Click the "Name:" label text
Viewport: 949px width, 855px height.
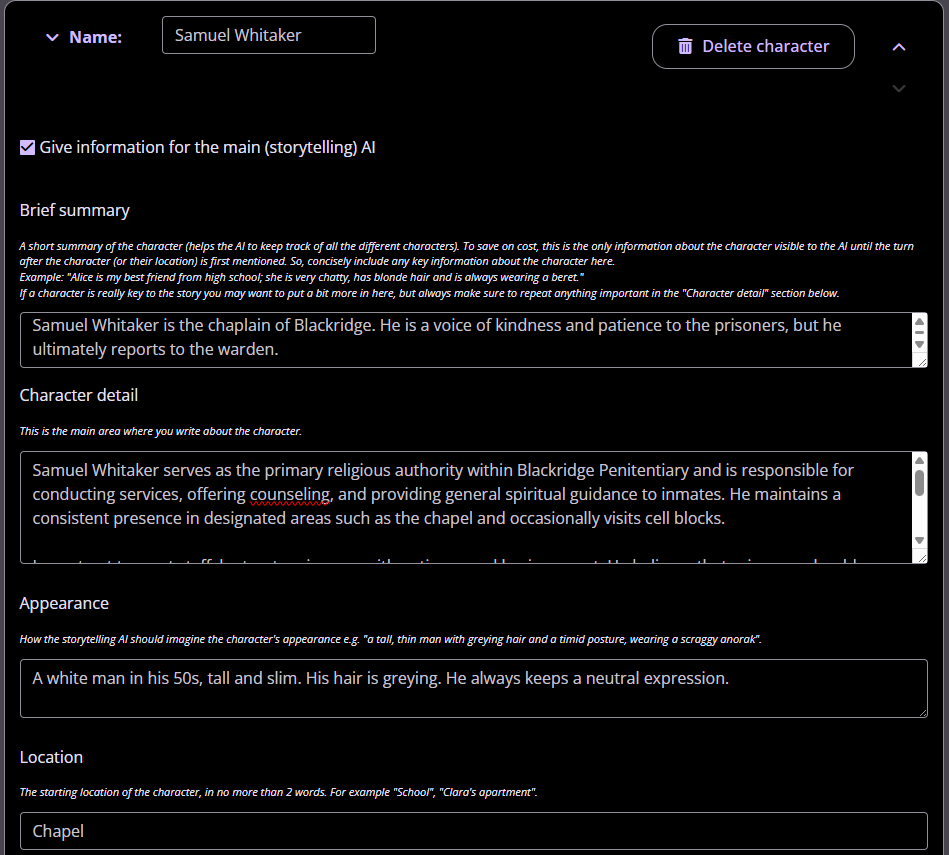pos(95,37)
